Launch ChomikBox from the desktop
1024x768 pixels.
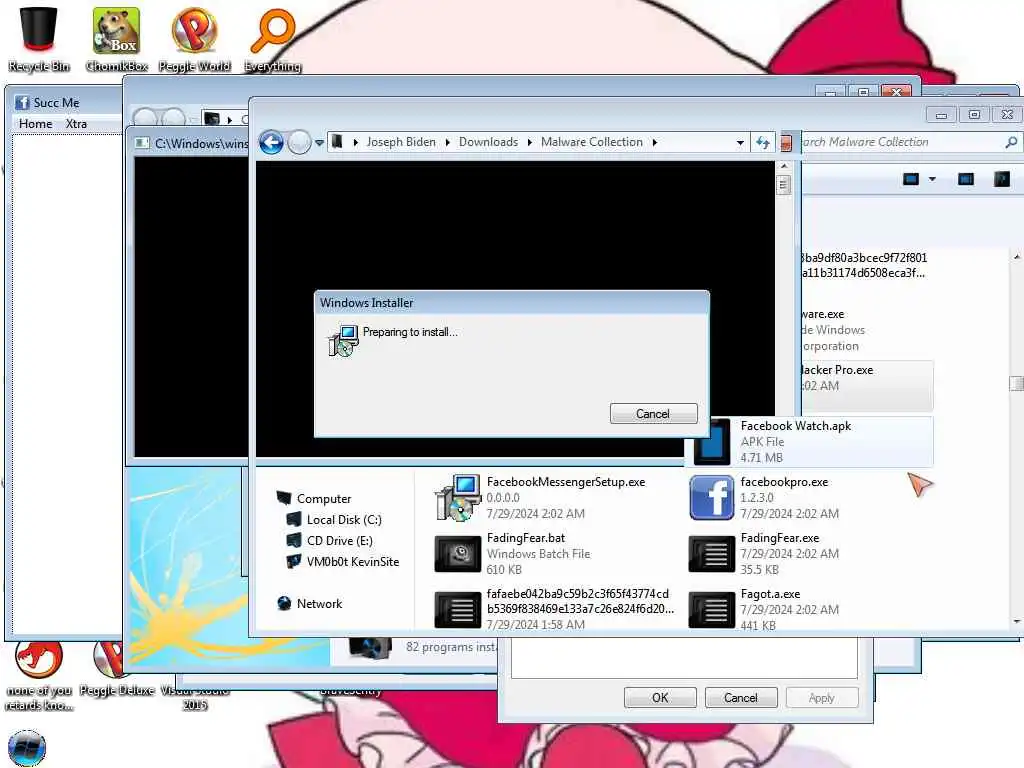[x=116, y=38]
